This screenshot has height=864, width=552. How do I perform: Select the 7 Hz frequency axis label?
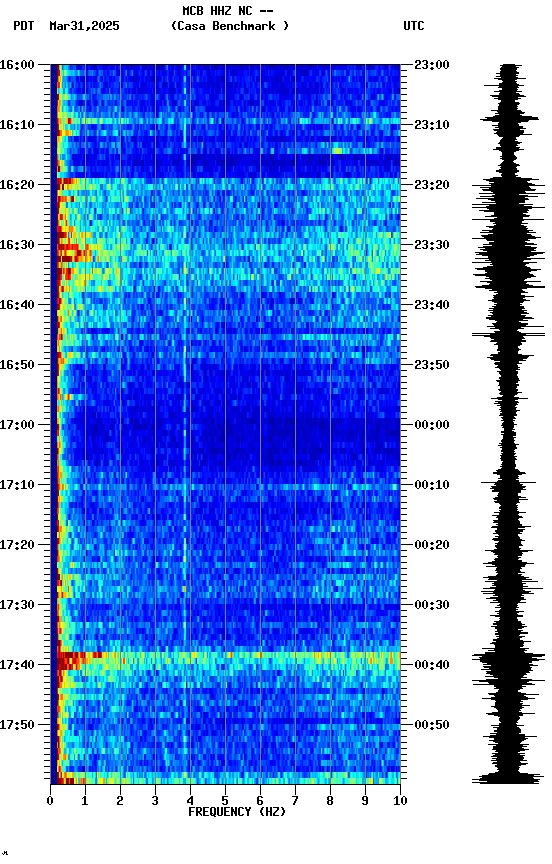(295, 801)
